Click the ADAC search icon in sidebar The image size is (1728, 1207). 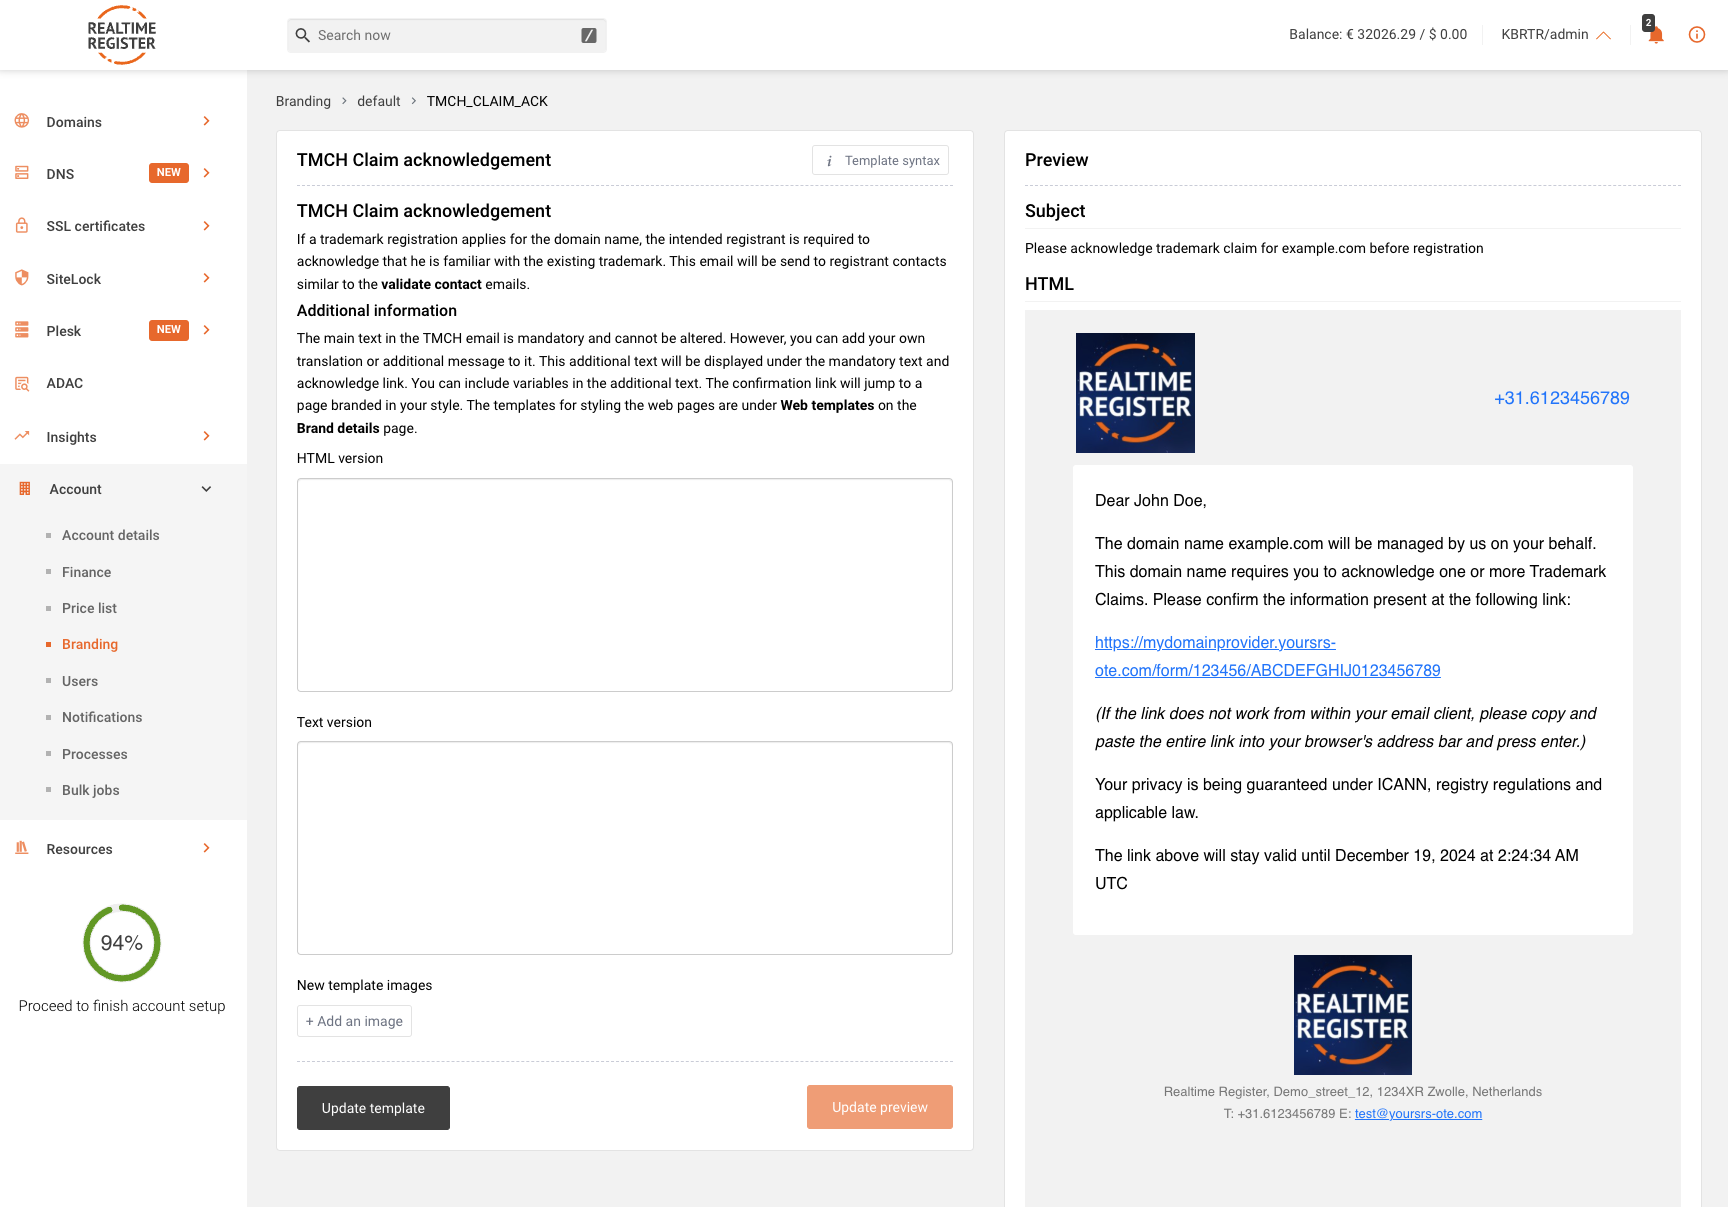[x=22, y=383]
